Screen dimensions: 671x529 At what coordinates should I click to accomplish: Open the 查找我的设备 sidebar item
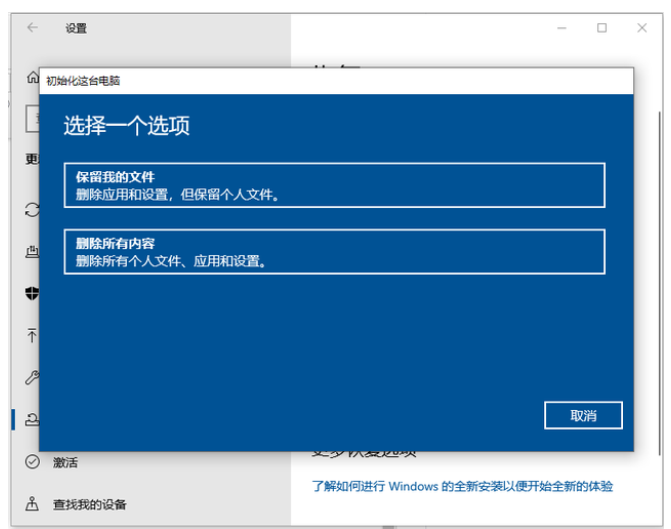point(91,504)
